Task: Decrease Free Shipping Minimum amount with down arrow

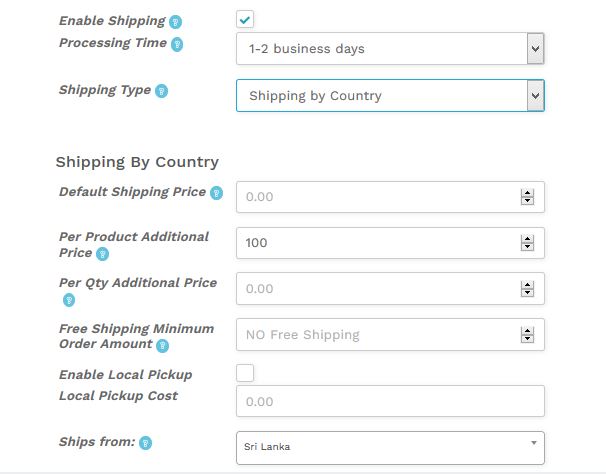Action: [x=527, y=339]
